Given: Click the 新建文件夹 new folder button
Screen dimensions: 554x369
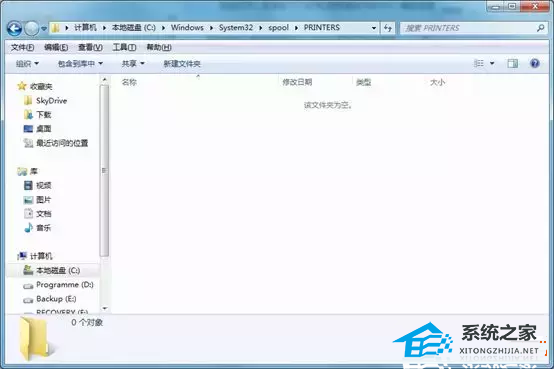Looking at the screenshot, I should 182,64.
